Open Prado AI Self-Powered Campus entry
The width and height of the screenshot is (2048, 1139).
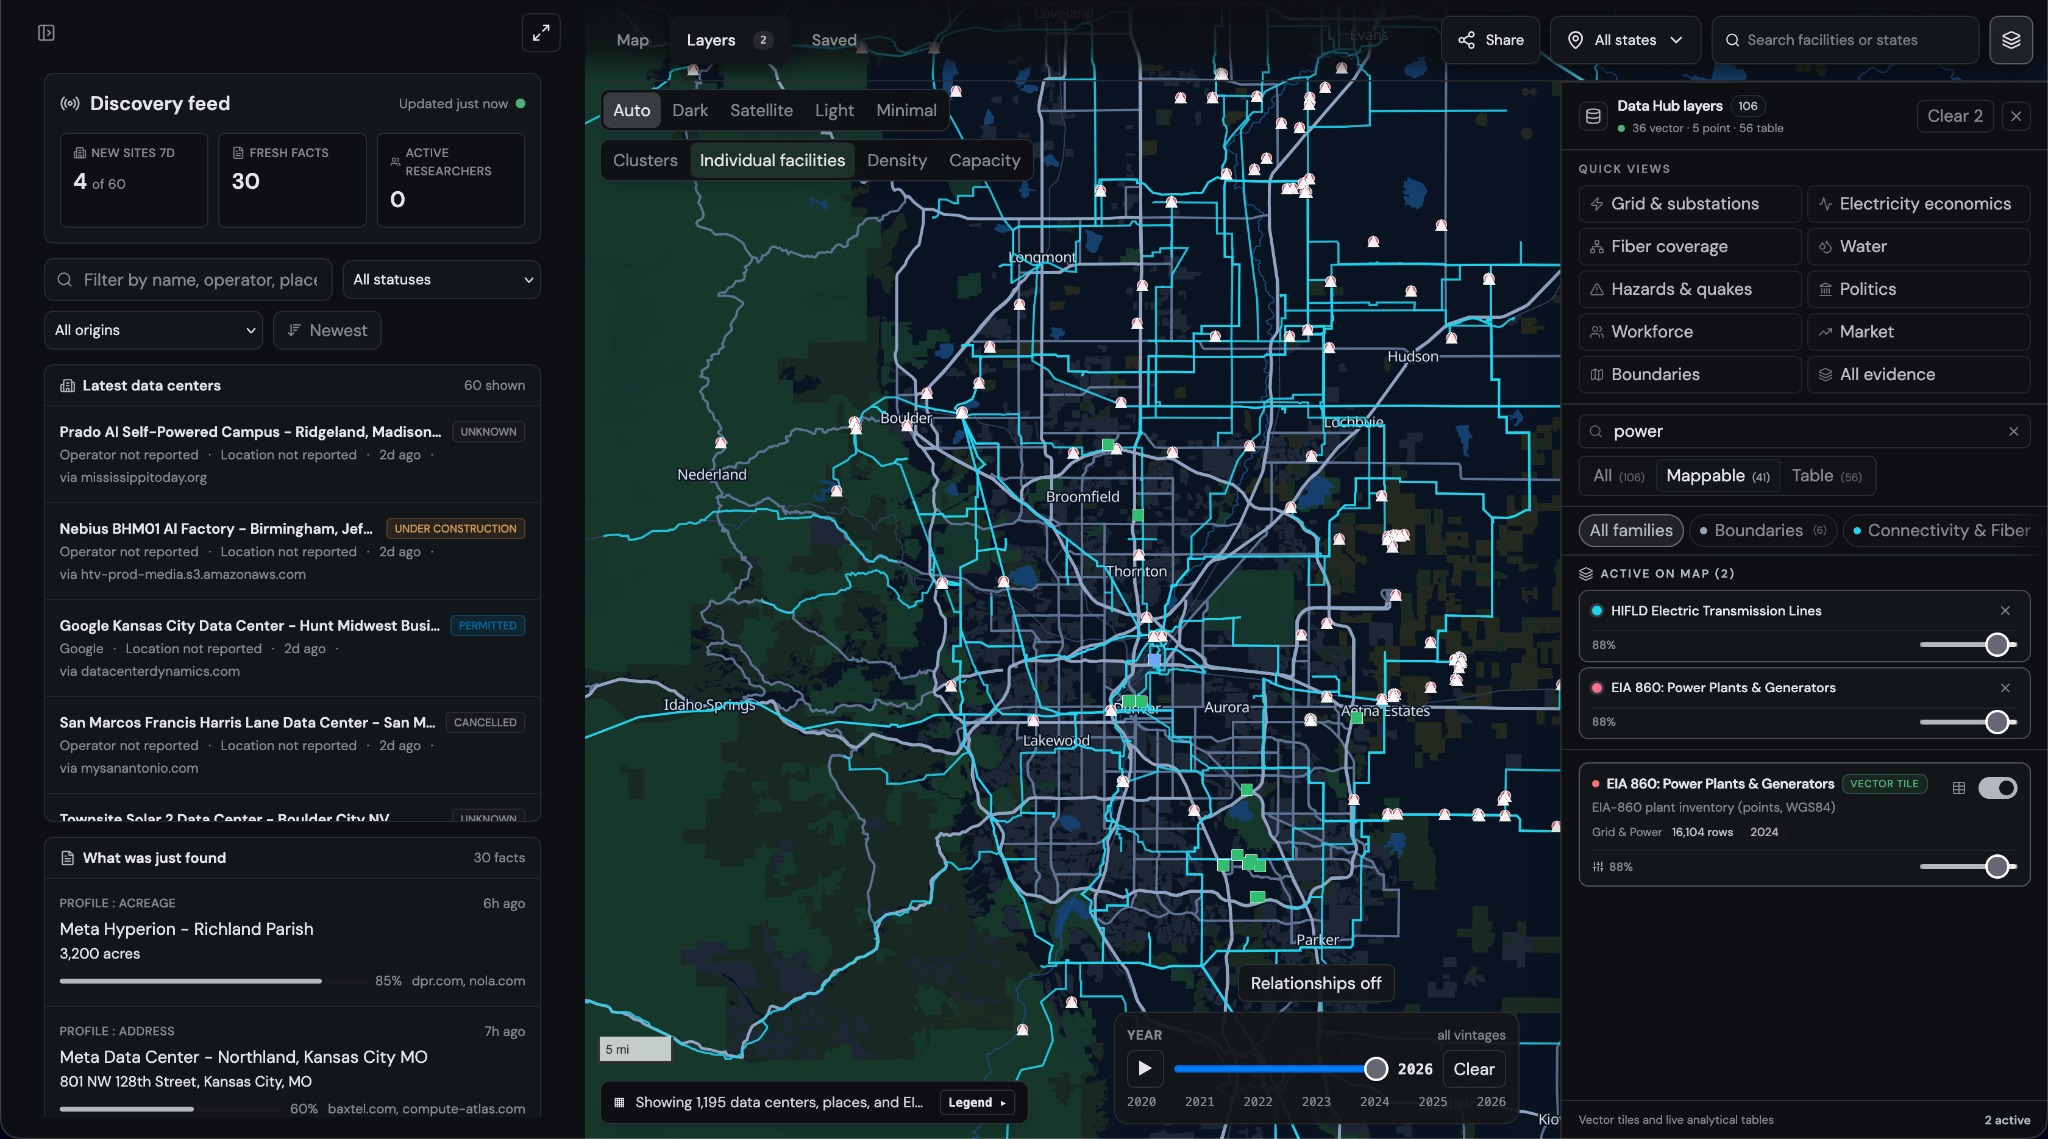click(x=292, y=454)
